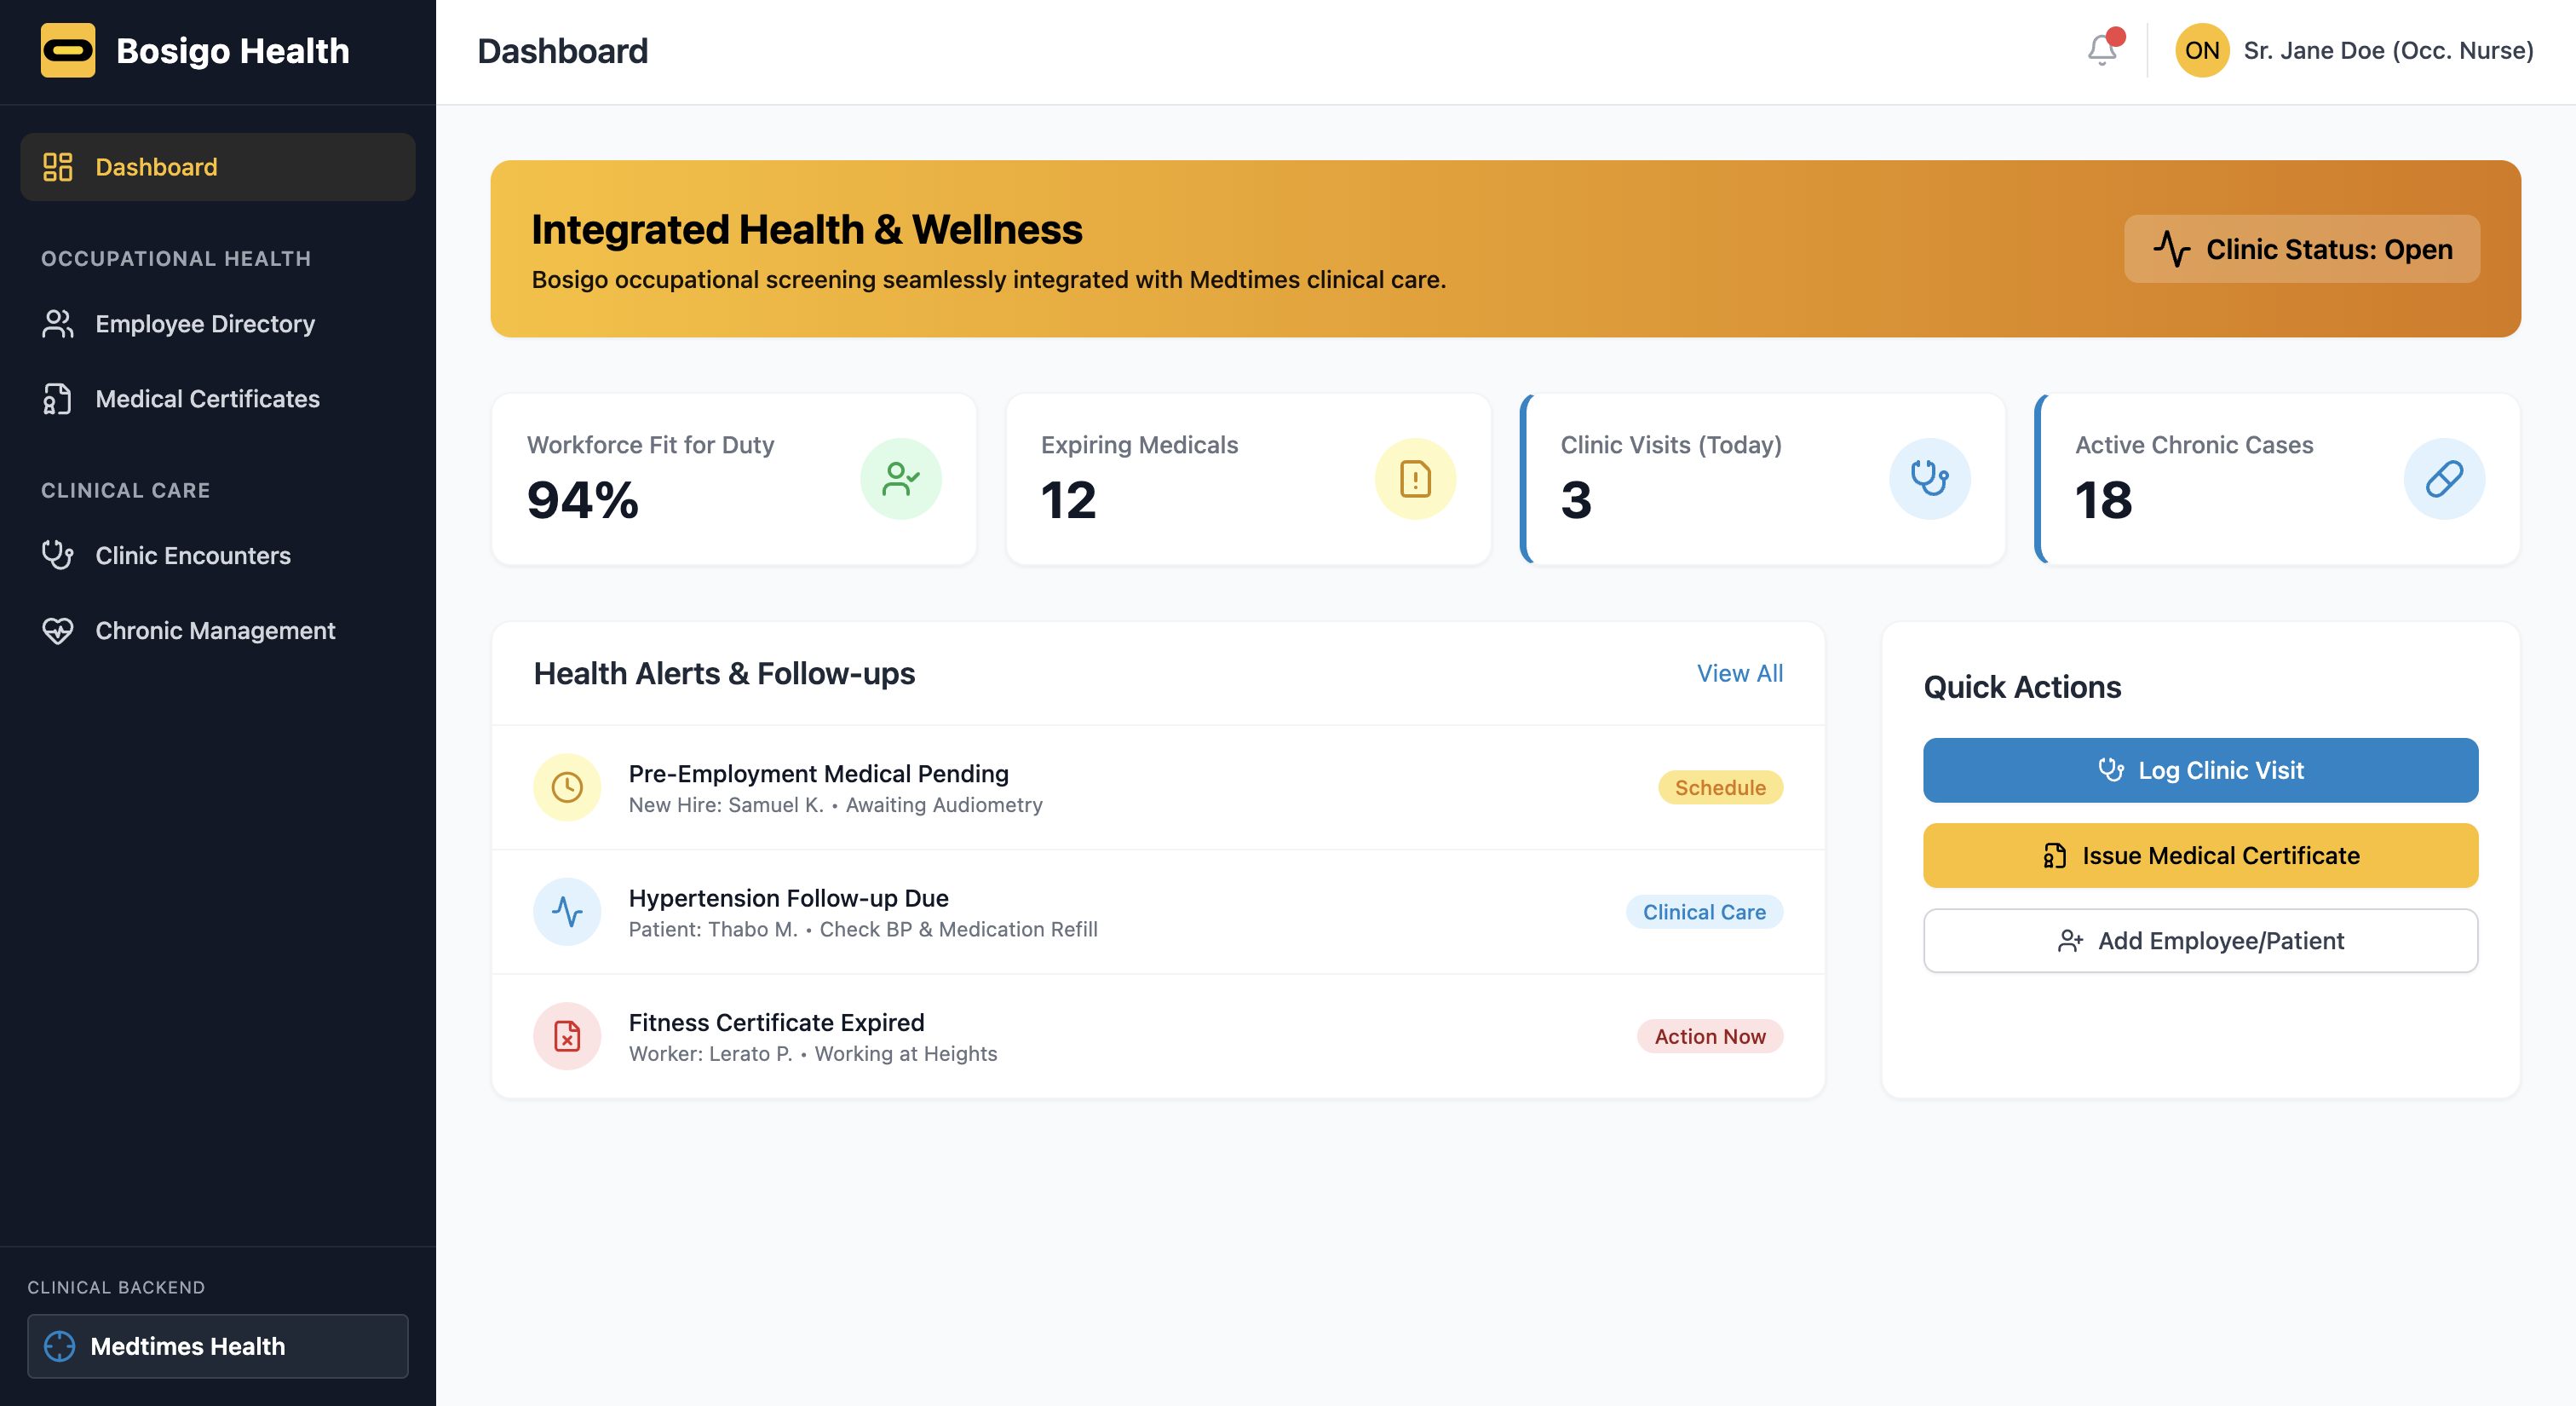Click the Schedule badge
This screenshot has height=1406, width=2576.
(x=1720, y=787)
